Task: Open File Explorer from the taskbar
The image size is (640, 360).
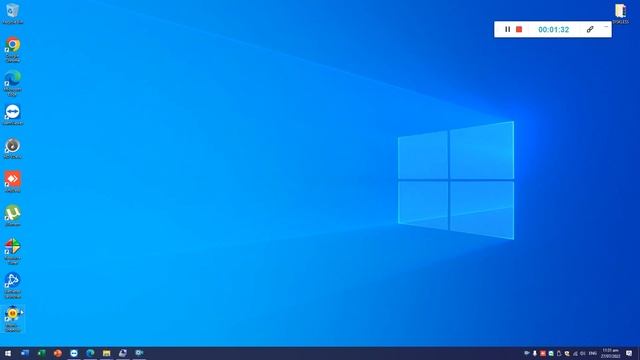Action: click(107, 353)
